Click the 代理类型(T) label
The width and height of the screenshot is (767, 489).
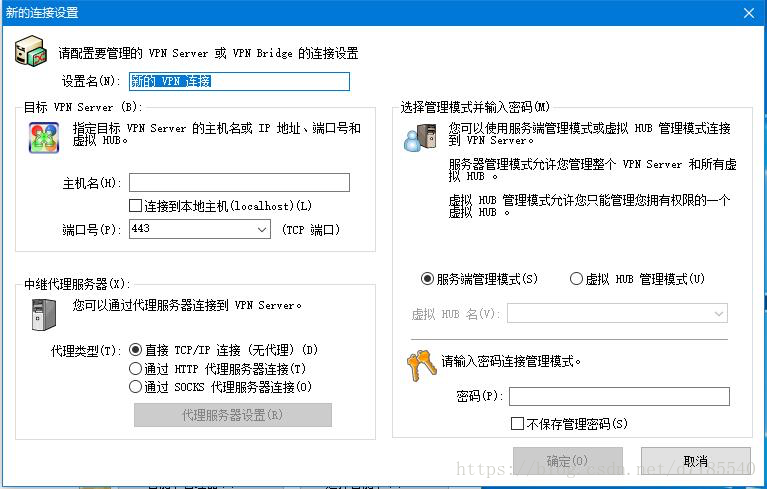[85, 351]
